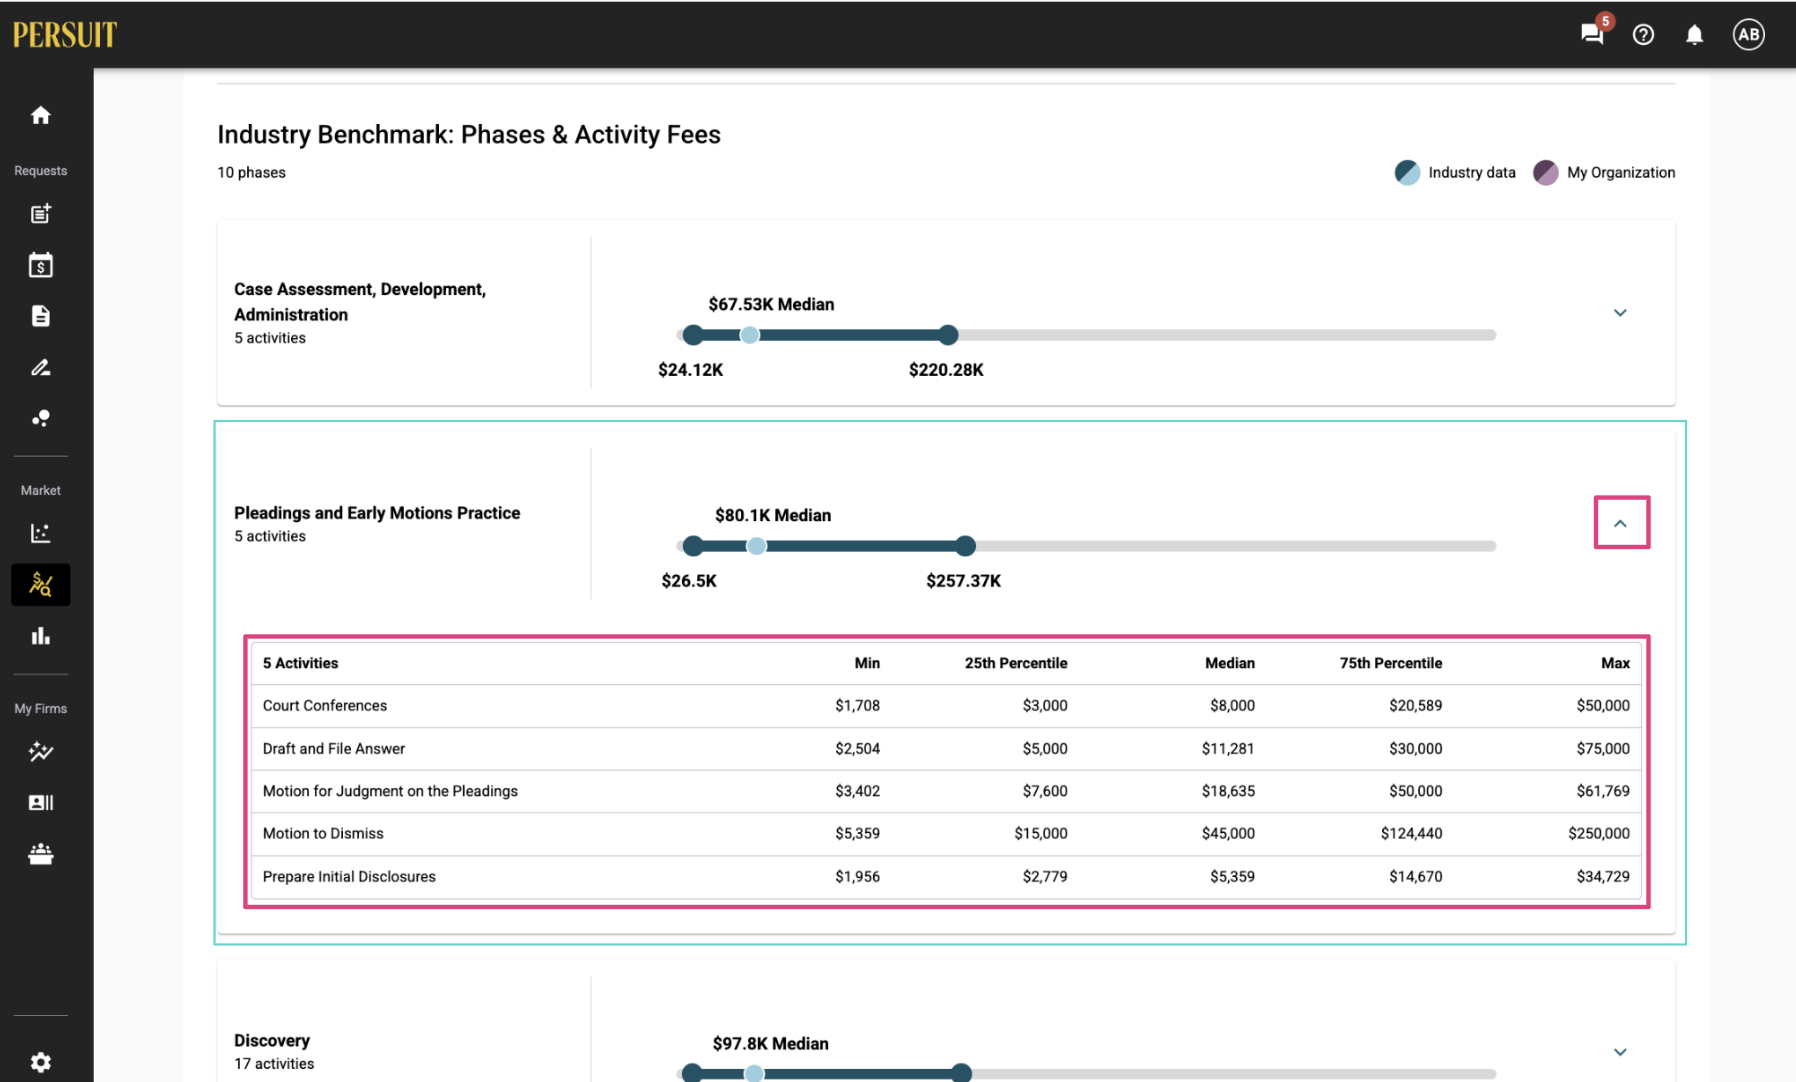
Task: Click the median dot on Case Assessment slider
Action: point(749,335)
